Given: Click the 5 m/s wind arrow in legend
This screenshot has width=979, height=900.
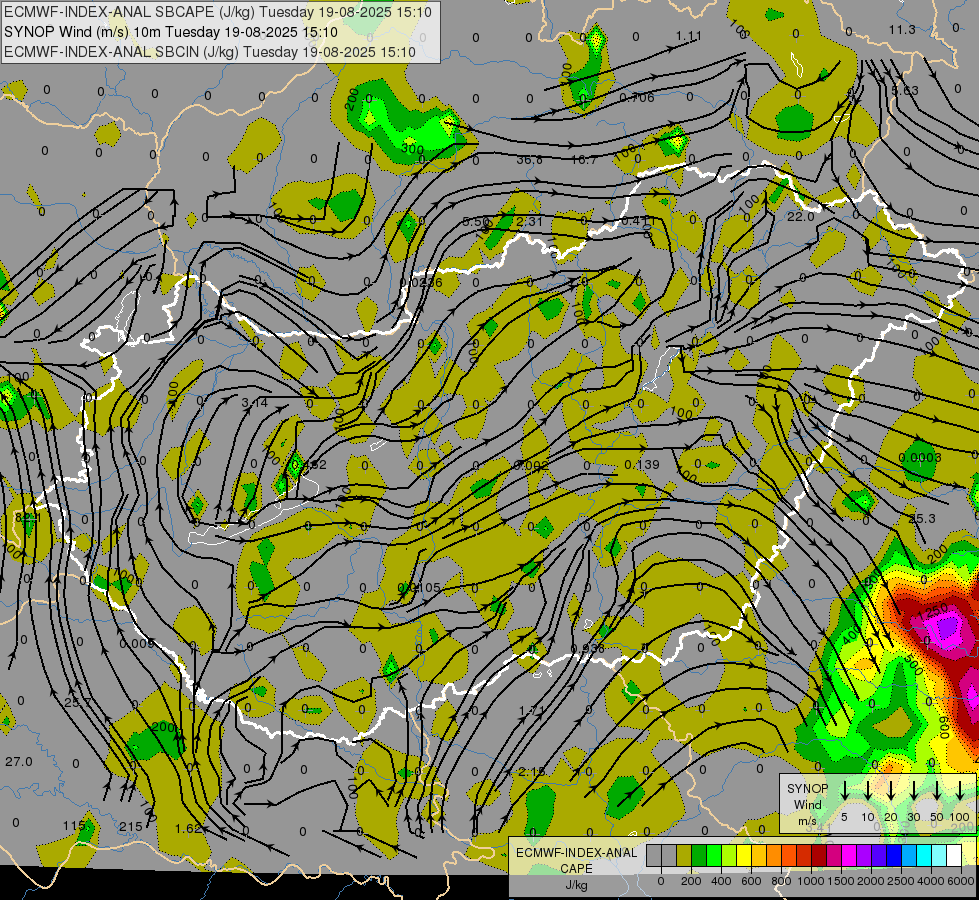Looking at the screenshot, I should coord(844,790).
